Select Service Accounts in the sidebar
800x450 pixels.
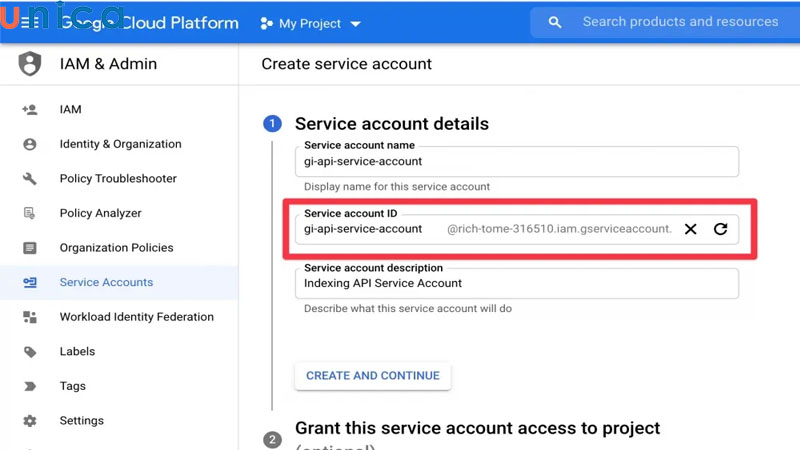tap(106, 282)
